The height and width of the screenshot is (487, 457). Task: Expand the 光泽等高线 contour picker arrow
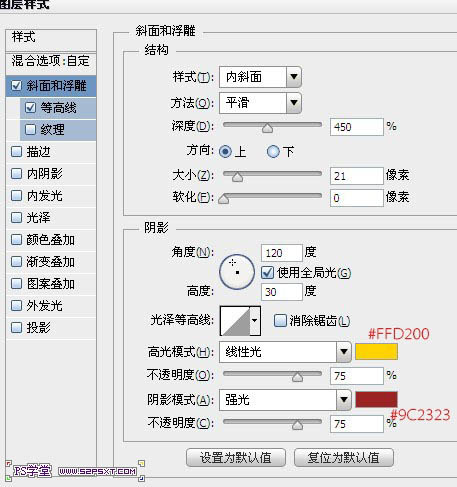(x=255, y=321)
